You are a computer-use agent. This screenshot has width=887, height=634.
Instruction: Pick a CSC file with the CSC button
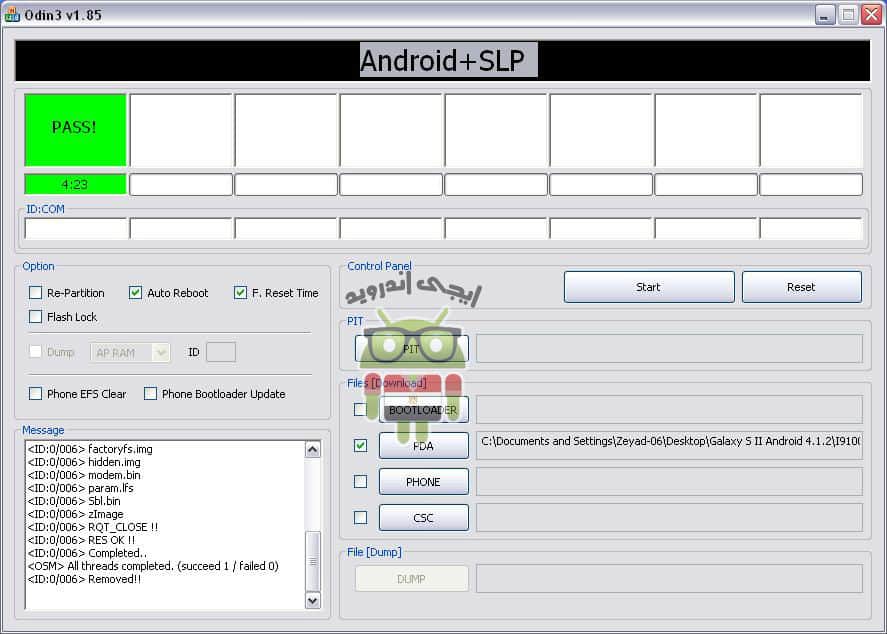pos(424,518)
